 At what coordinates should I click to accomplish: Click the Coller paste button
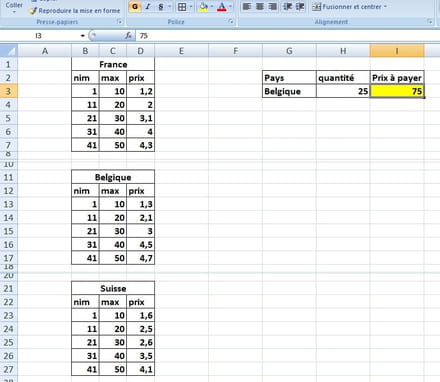point(14,5)
